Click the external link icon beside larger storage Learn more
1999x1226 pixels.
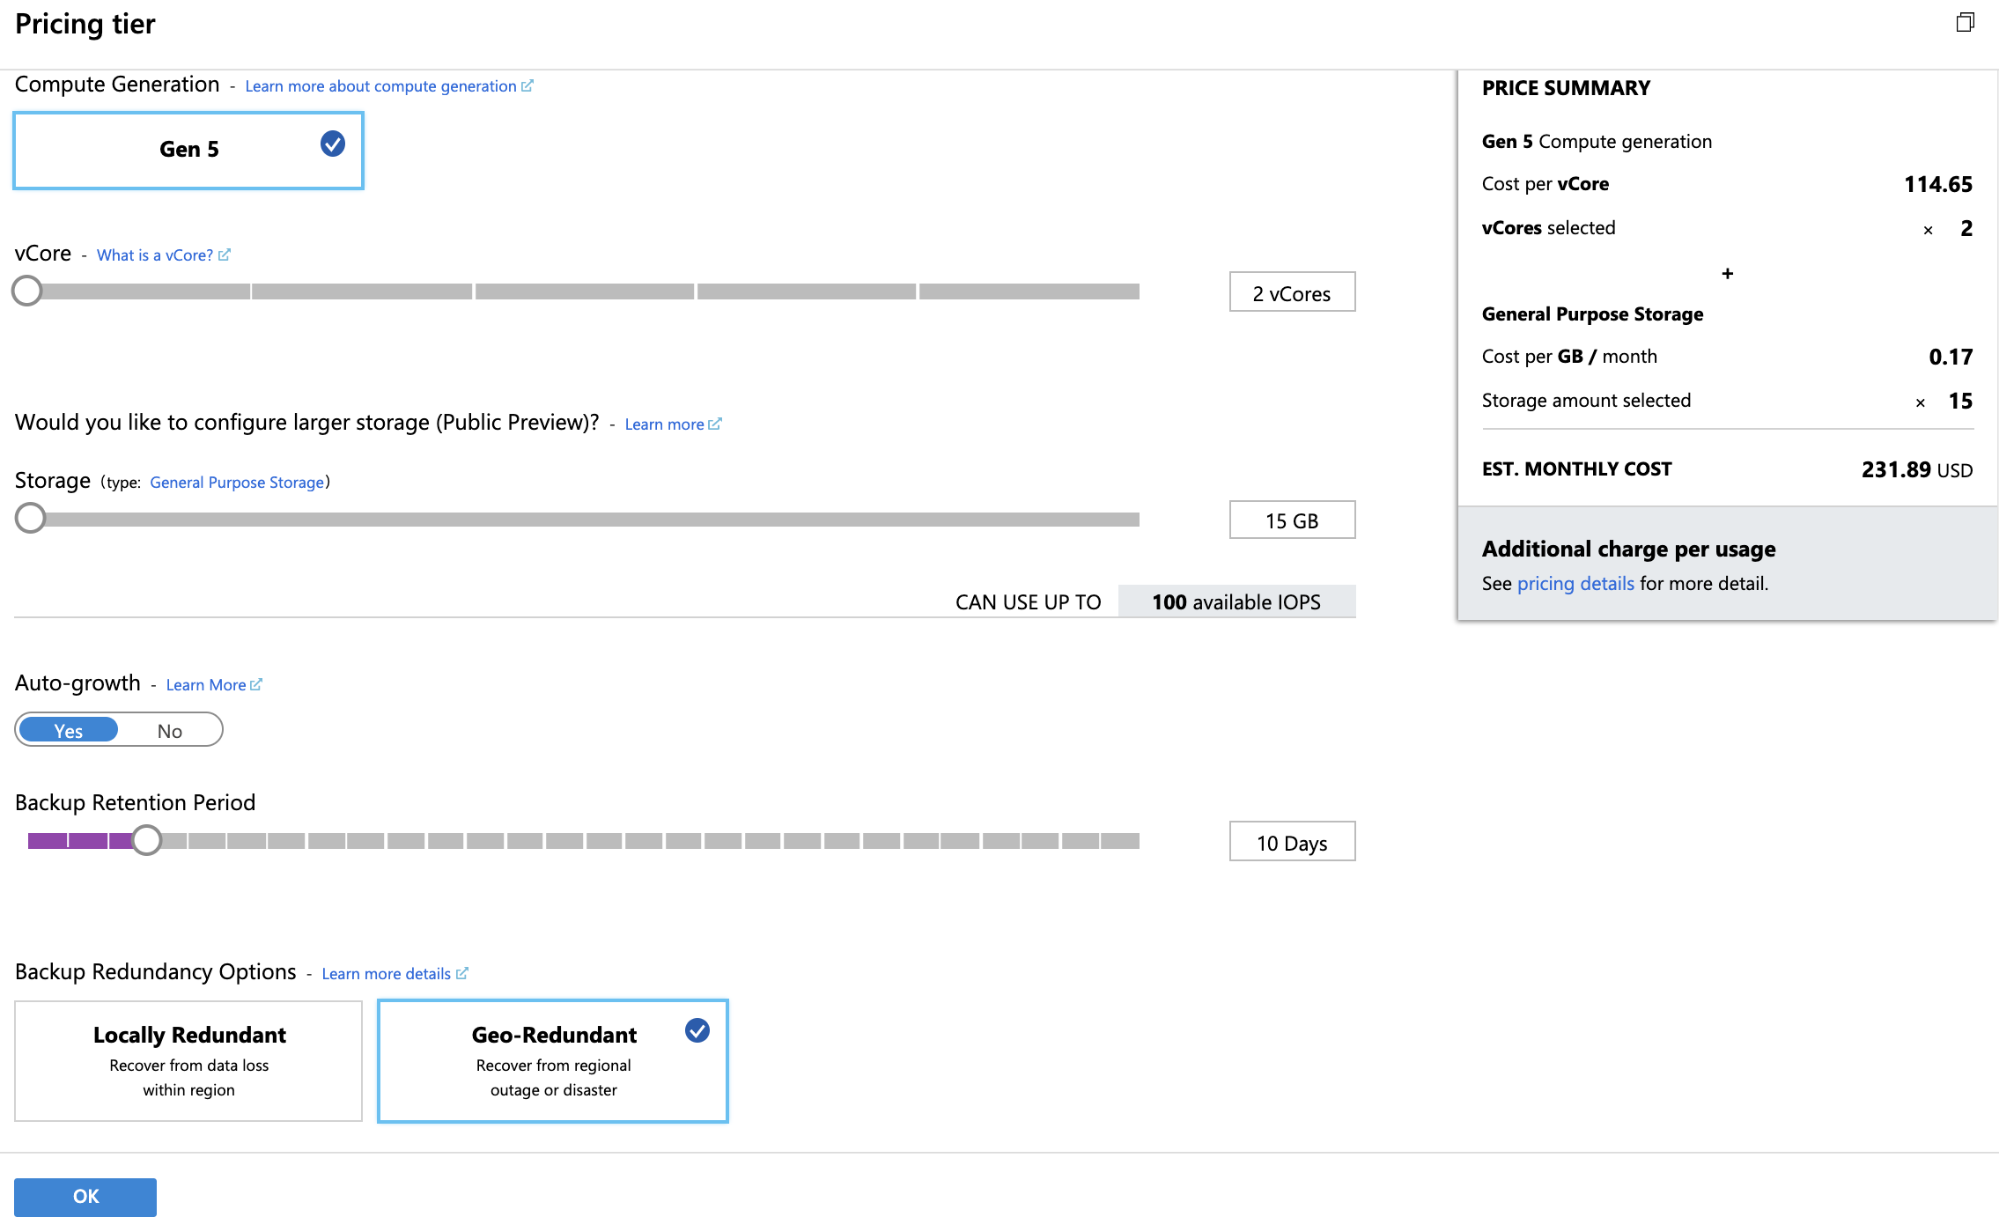point(714,424)
